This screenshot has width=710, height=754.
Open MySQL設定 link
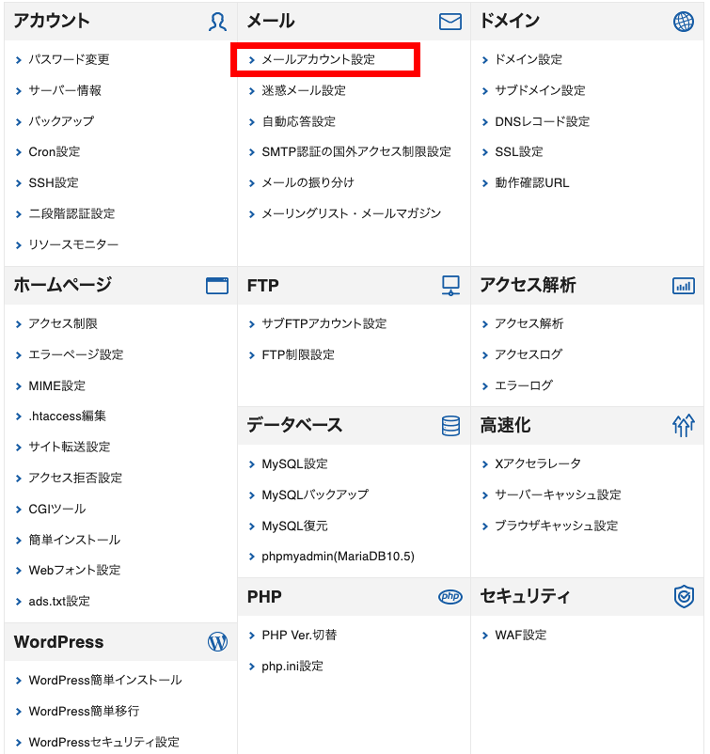coord(294,464)
